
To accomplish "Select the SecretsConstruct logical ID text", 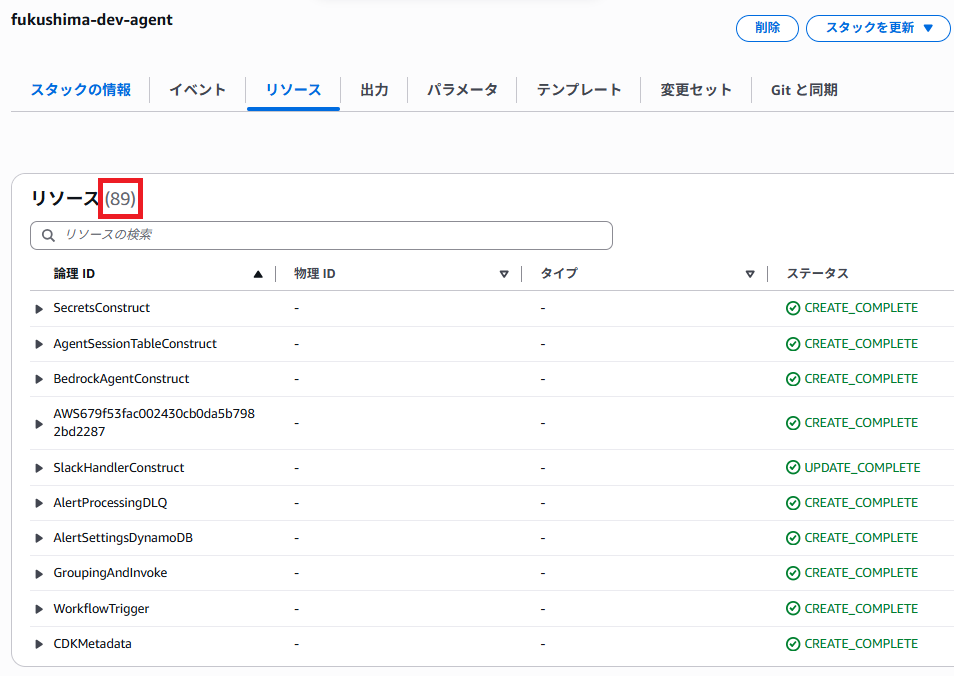I will click(x=102, y=308).
